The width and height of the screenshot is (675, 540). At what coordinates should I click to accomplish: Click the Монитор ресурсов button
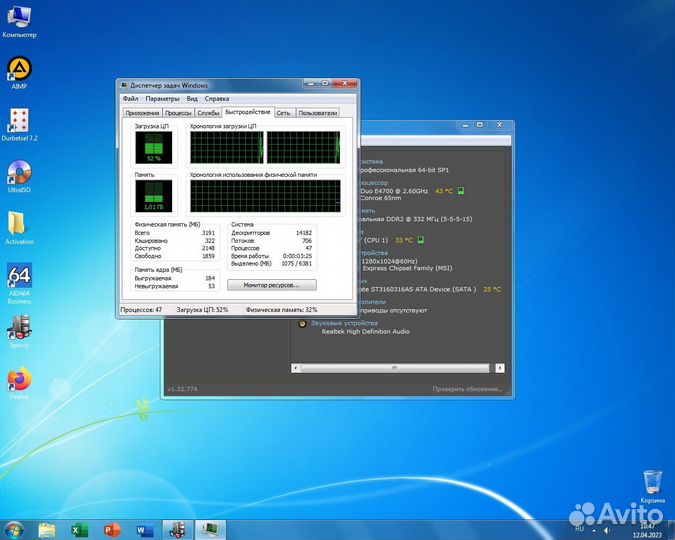272,285
